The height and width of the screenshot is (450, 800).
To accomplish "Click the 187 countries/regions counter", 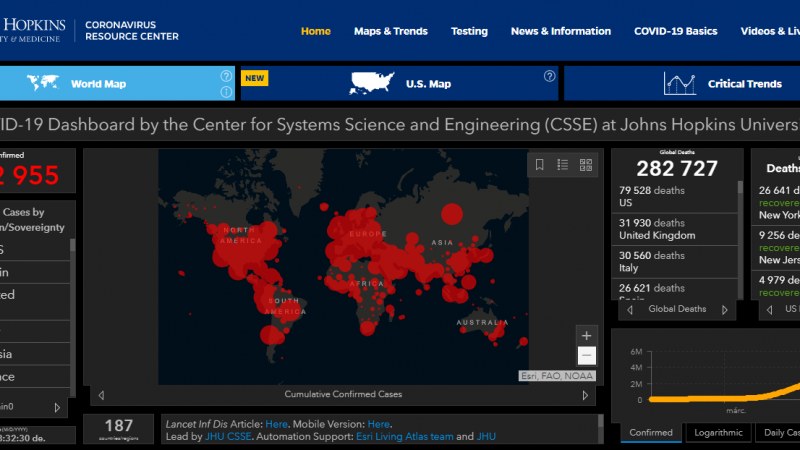I will coord(118,429).
